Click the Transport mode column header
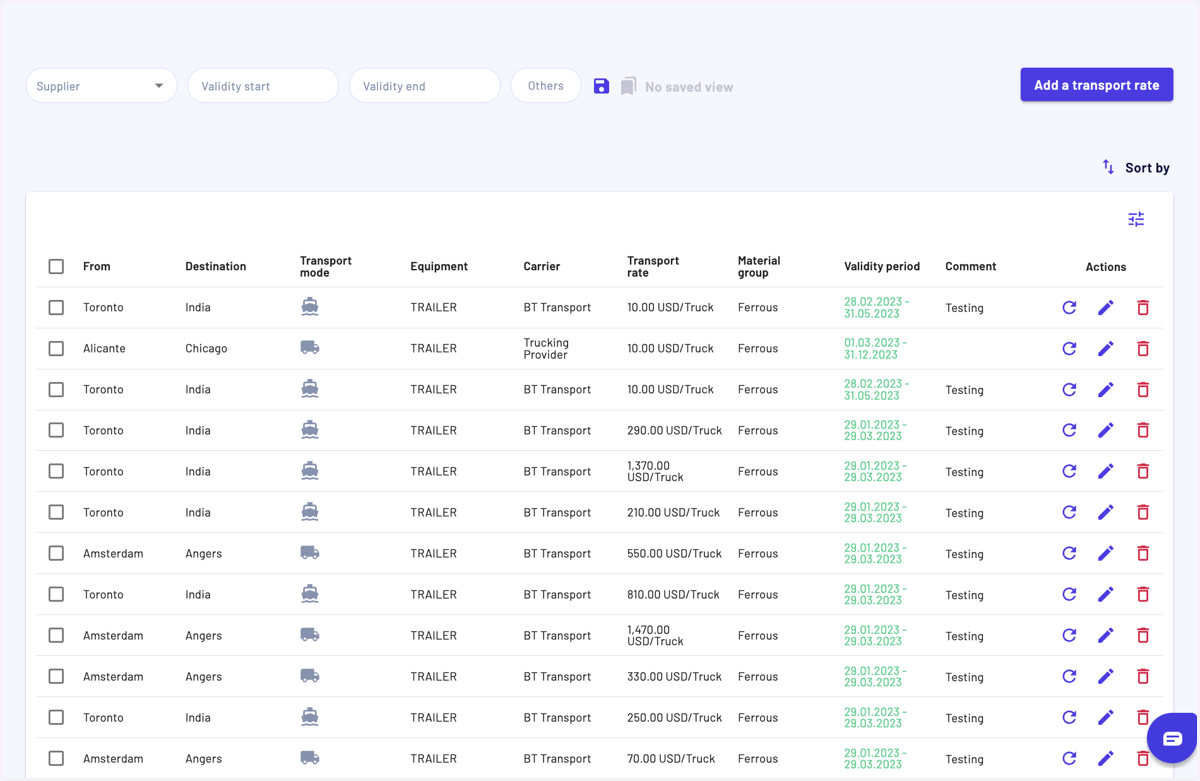 [x=326, y=266]
